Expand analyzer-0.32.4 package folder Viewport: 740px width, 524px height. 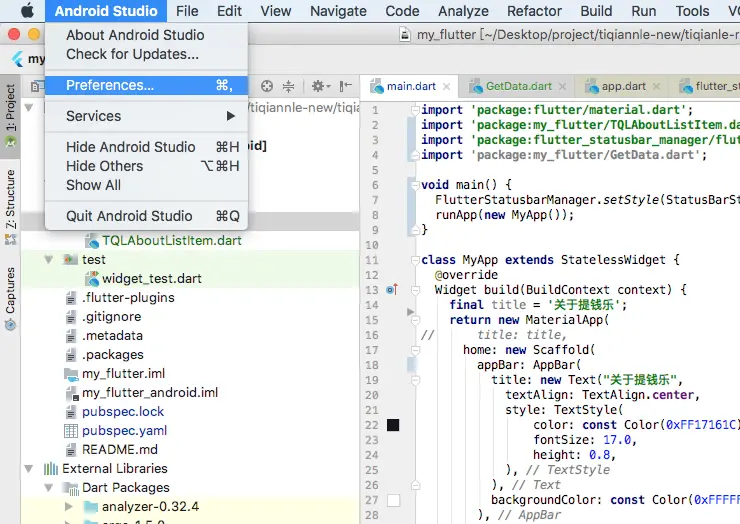click(x=69, y=507)
